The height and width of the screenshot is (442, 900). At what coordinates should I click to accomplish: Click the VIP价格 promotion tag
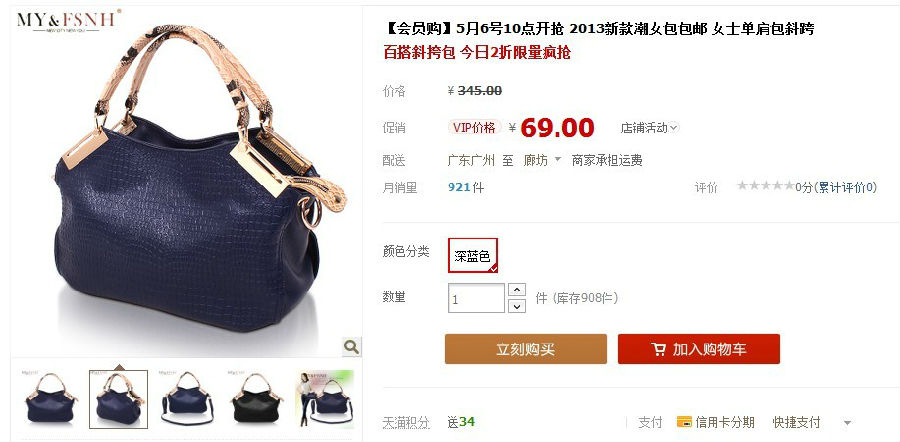coord(474,127)
